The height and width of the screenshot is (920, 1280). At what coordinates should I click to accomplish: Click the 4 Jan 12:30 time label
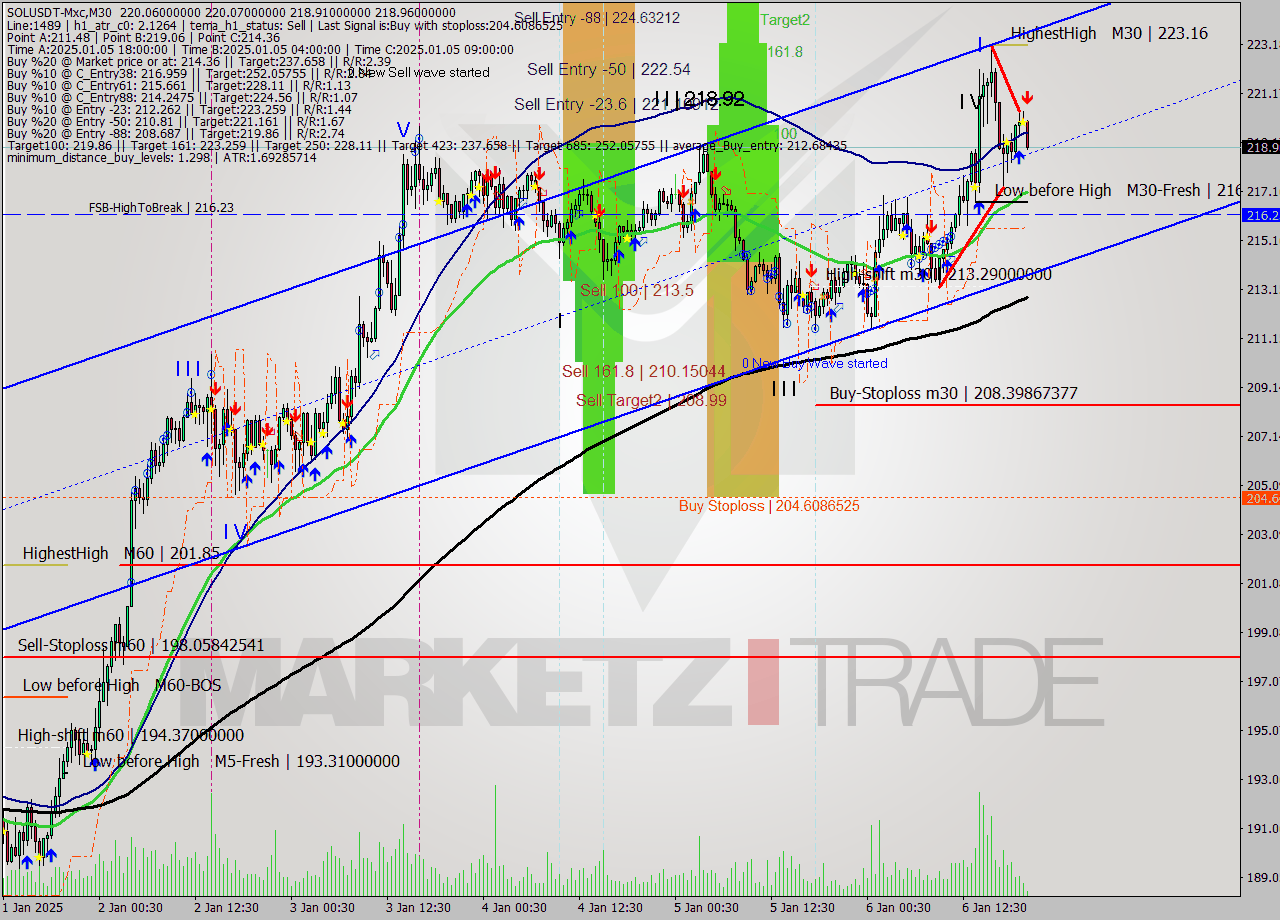coord(611,907)
